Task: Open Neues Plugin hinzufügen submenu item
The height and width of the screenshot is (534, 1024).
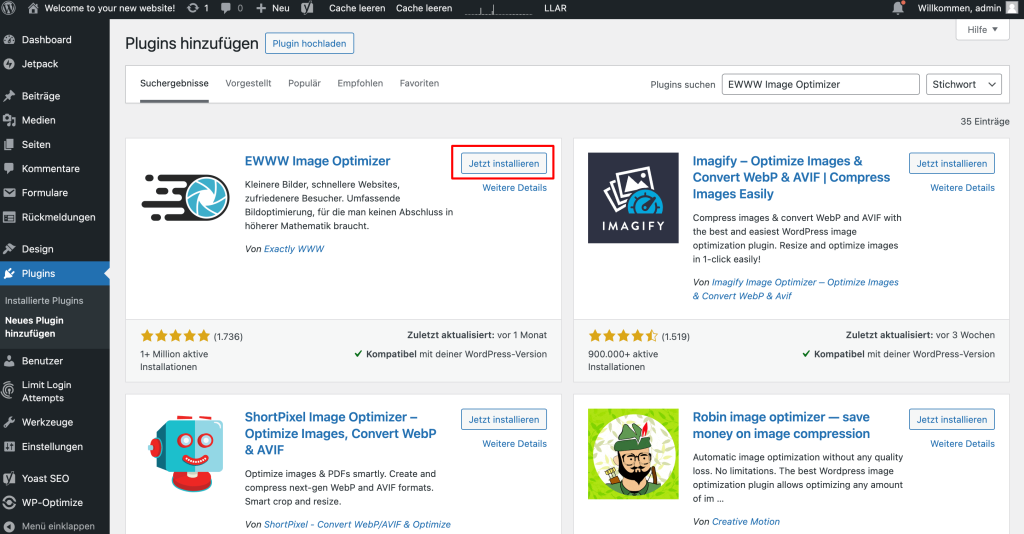Action: pyautogui.click(x=34, y=327)
